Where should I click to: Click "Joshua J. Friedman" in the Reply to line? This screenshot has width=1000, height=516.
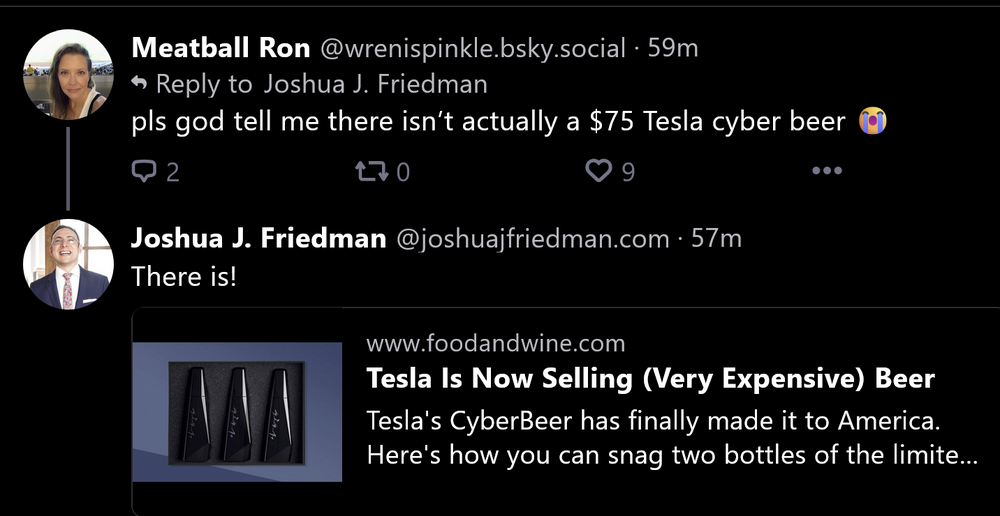376,85
